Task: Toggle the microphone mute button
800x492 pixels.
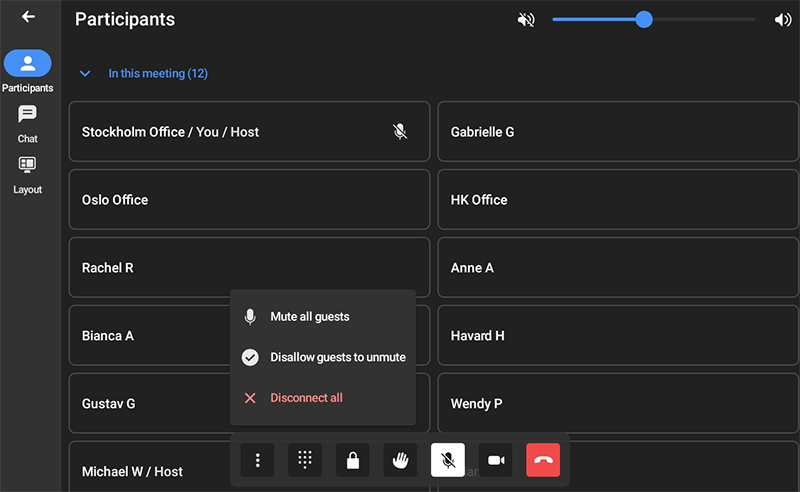Action: coord(448,460)
